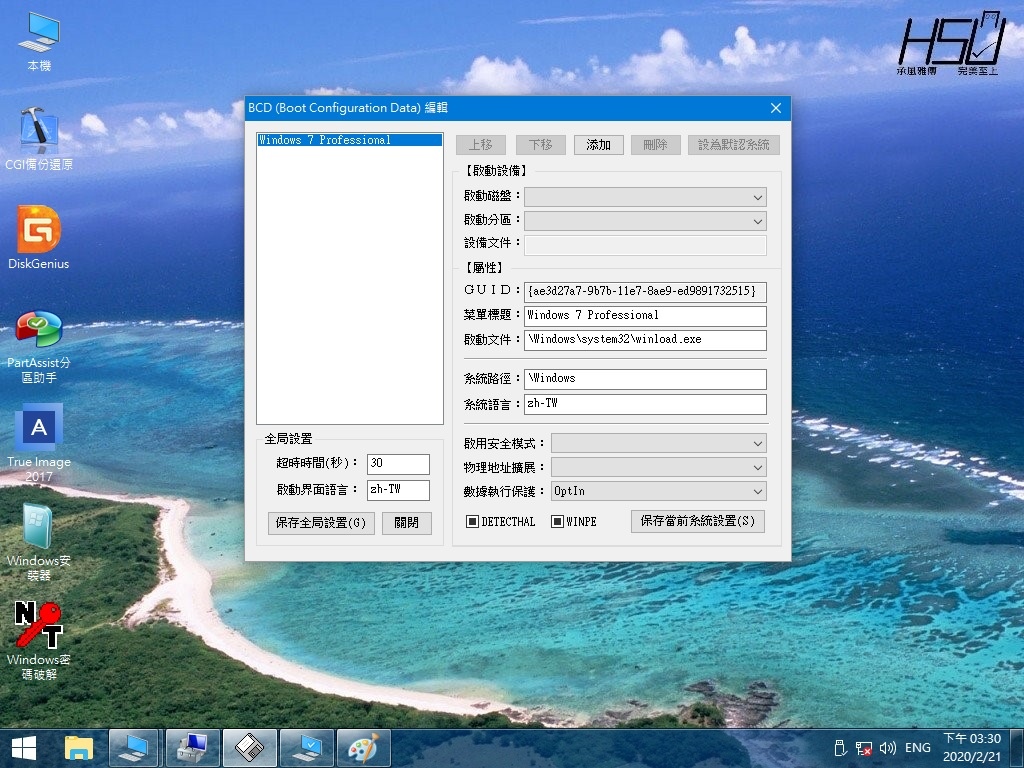Click the 下移 button
Viewport: 1024px width, 768px height.
pyautogui.click(x=541, y=145)
